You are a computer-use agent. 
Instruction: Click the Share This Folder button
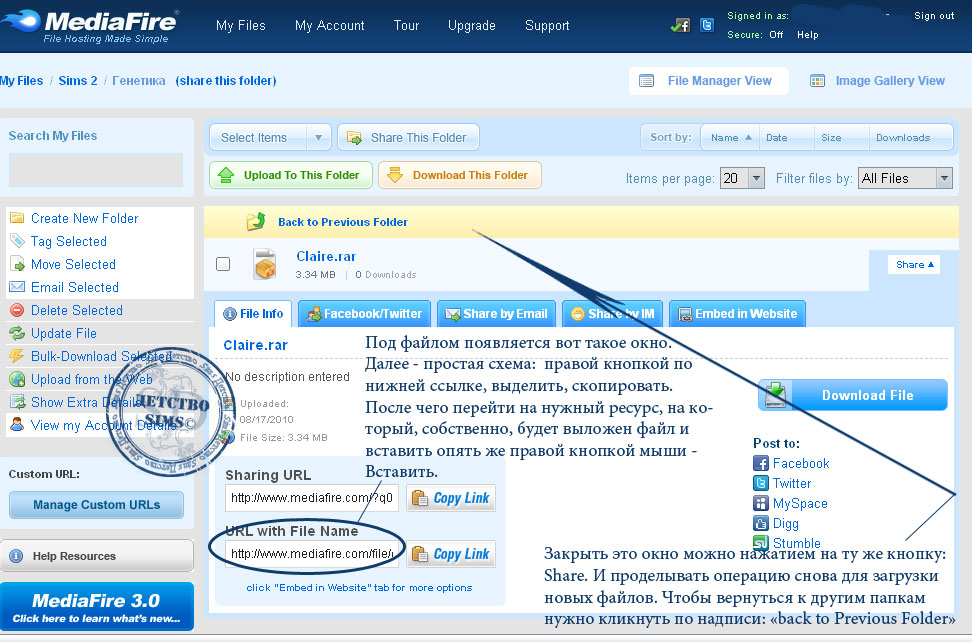point(408,138)
